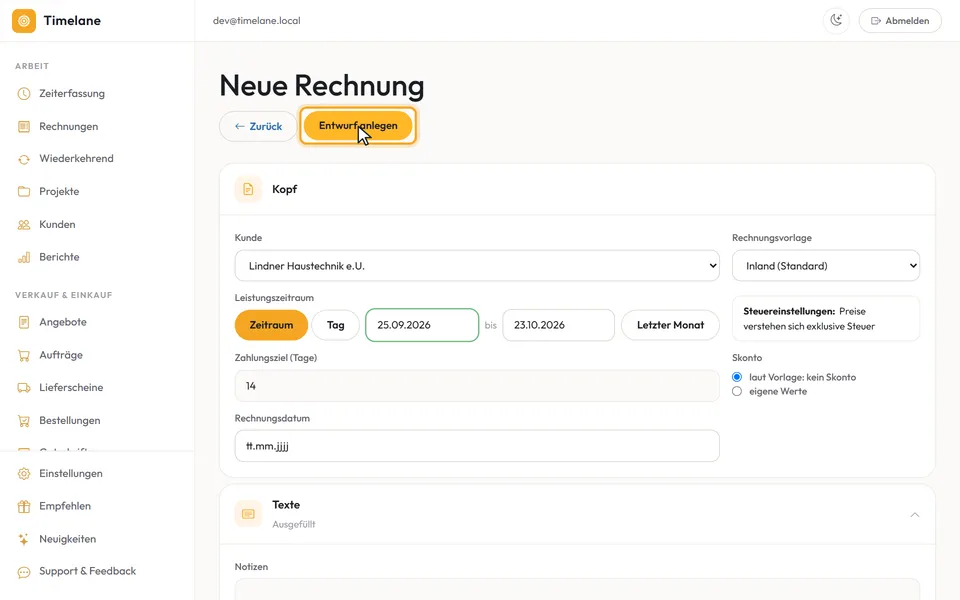
Task: Open Wiederkehrend in the sidebar
Action: [76, 159]
